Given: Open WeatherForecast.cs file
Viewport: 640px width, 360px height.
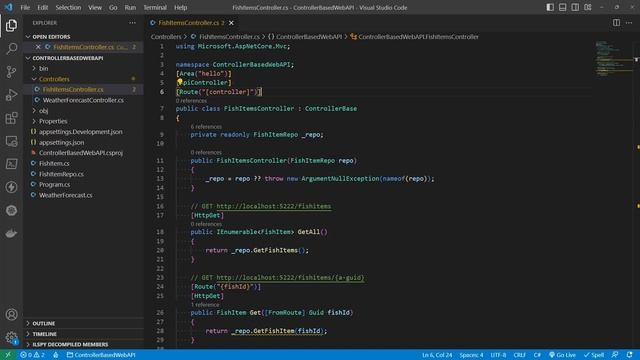Looking at the screenshot, I should [65, 195].
